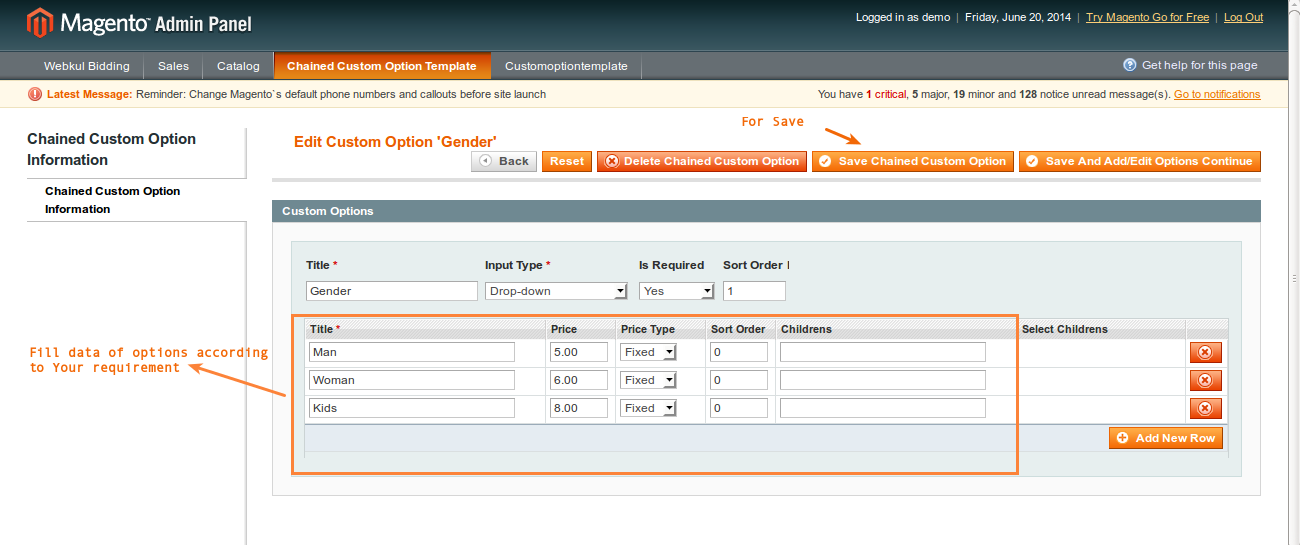Edit the Woman option title field
1302x547 pixels.
click(x=411, y=380)
